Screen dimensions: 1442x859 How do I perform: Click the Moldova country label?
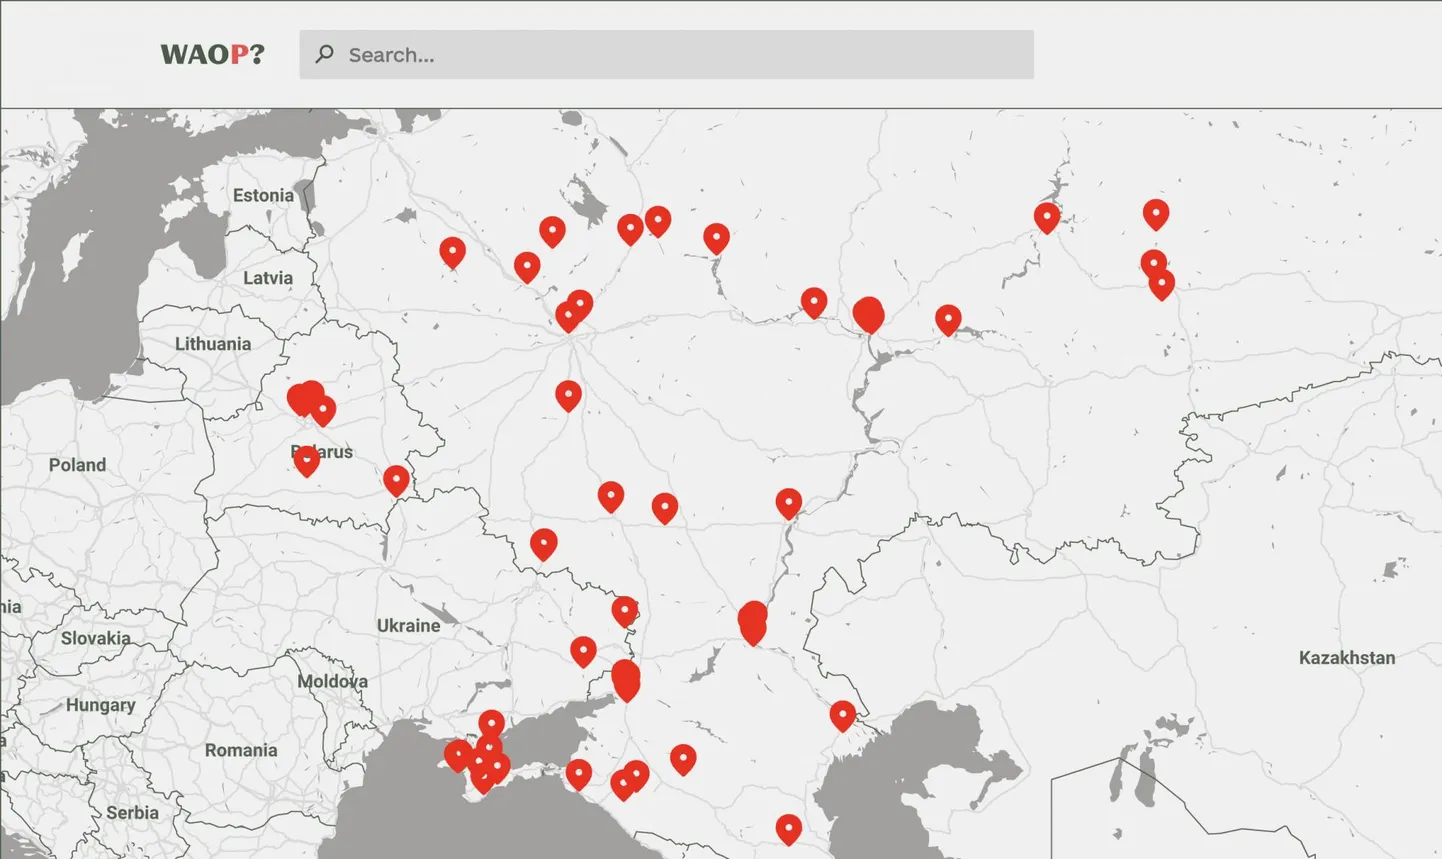pos(333,681)
